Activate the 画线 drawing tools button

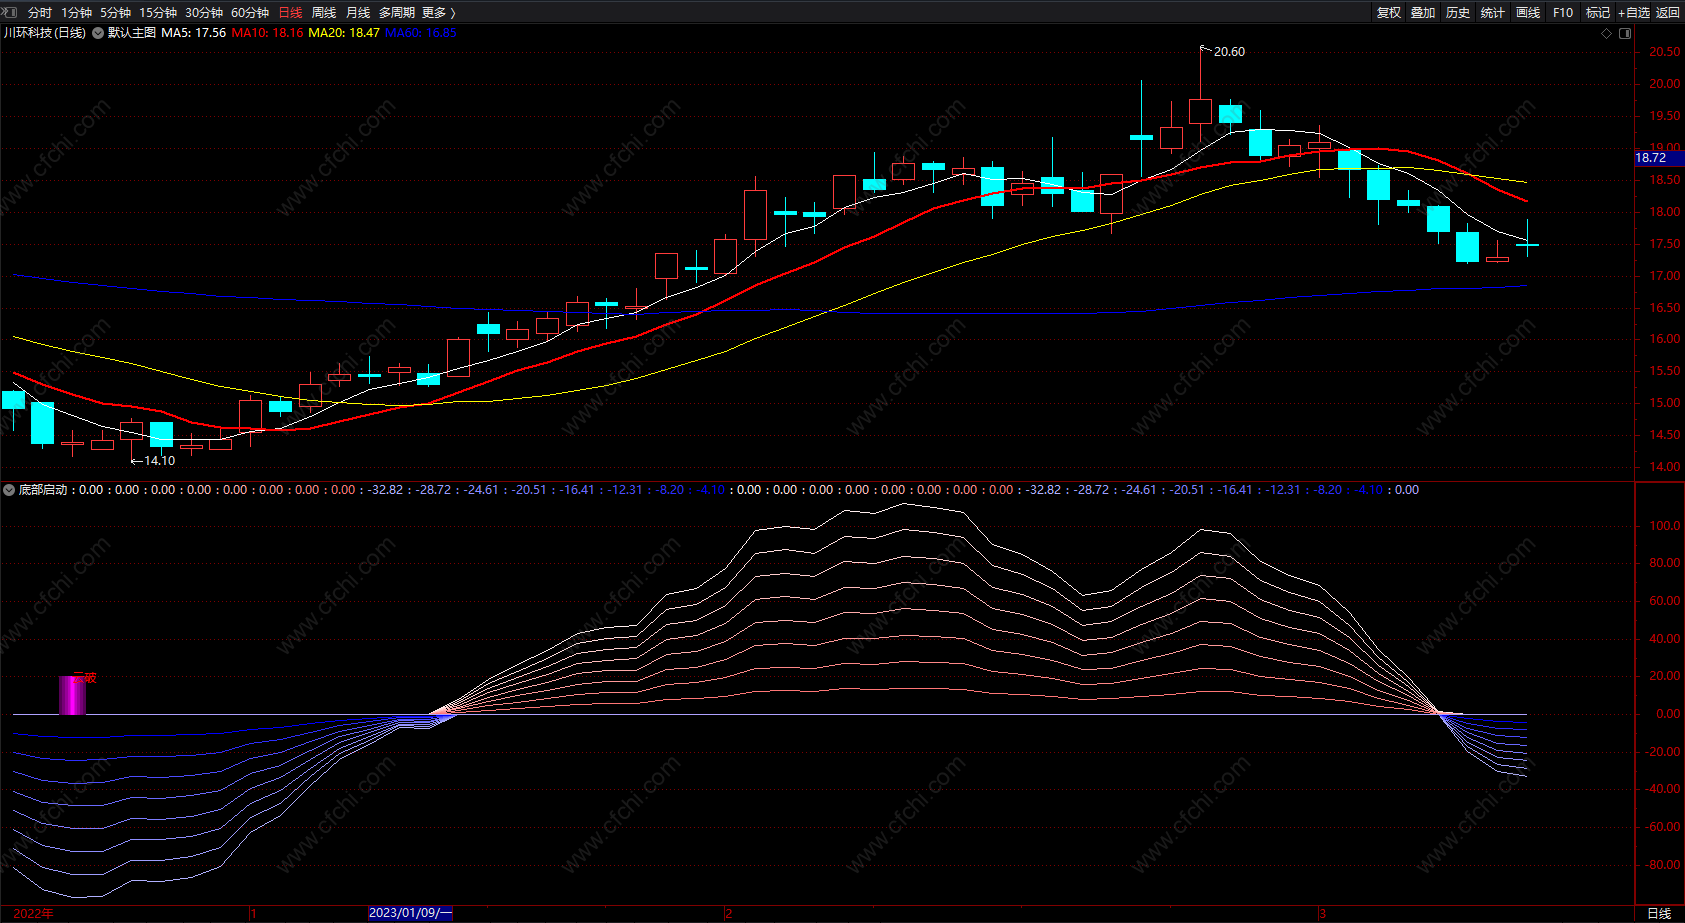pos(1528,12)
